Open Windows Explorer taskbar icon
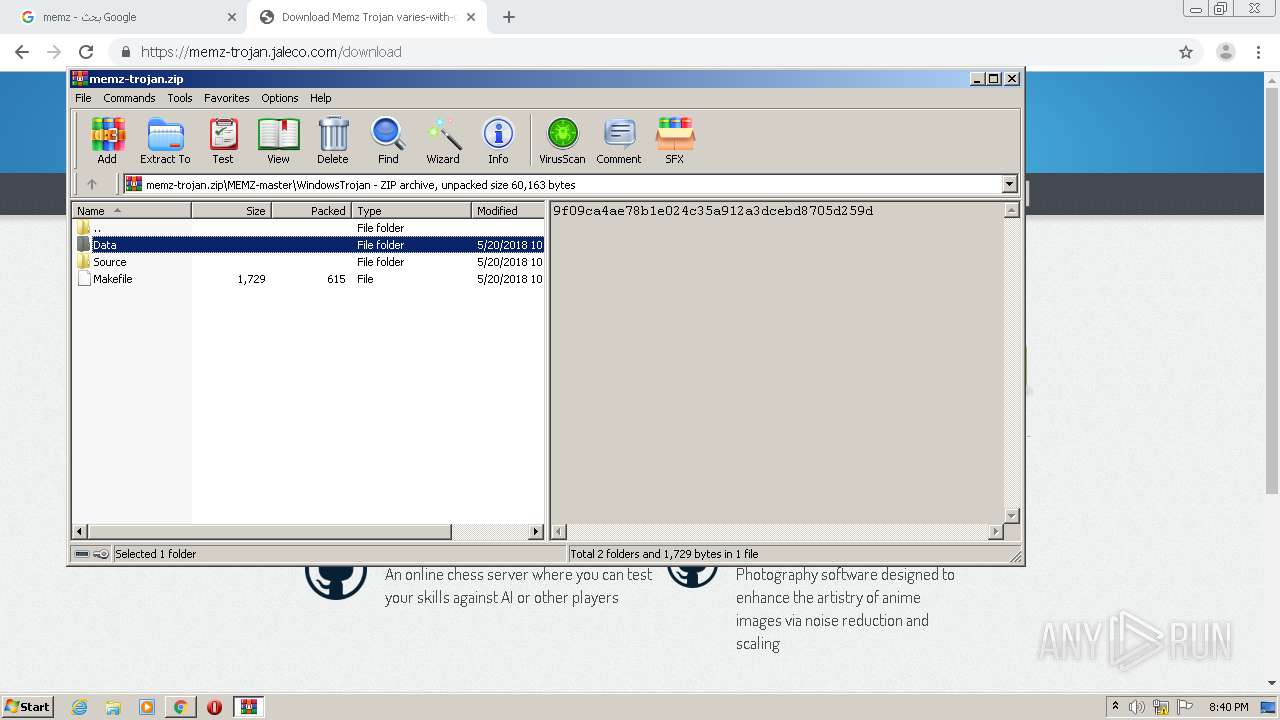 113,707
